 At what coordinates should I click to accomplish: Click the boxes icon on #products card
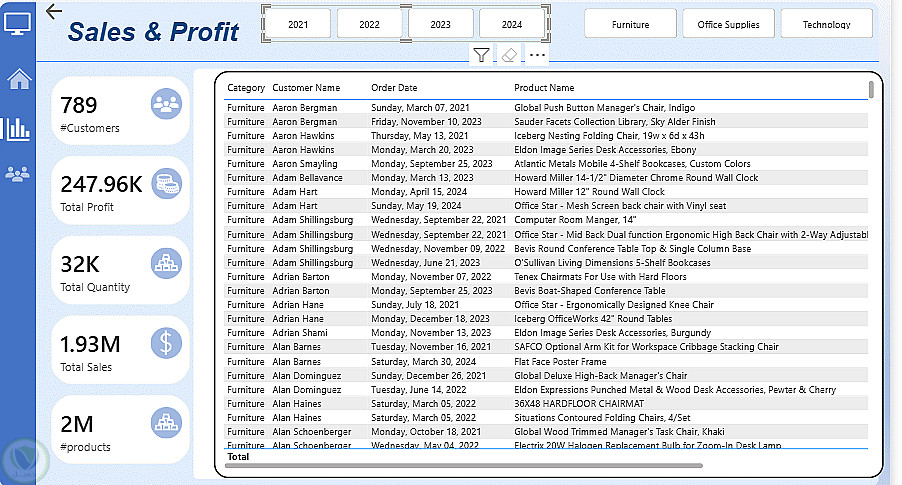pos(166,423)
